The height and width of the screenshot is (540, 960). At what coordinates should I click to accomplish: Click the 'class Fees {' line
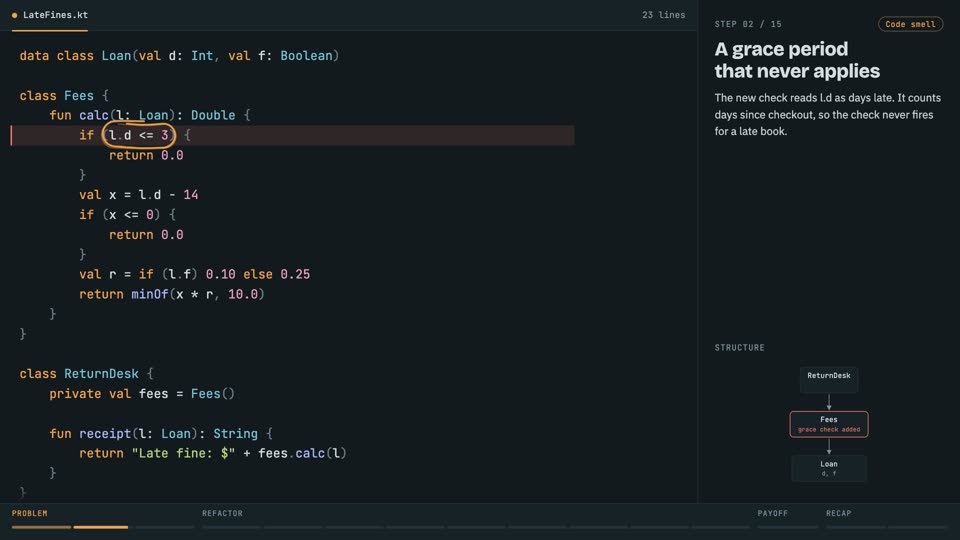point(64,96)
